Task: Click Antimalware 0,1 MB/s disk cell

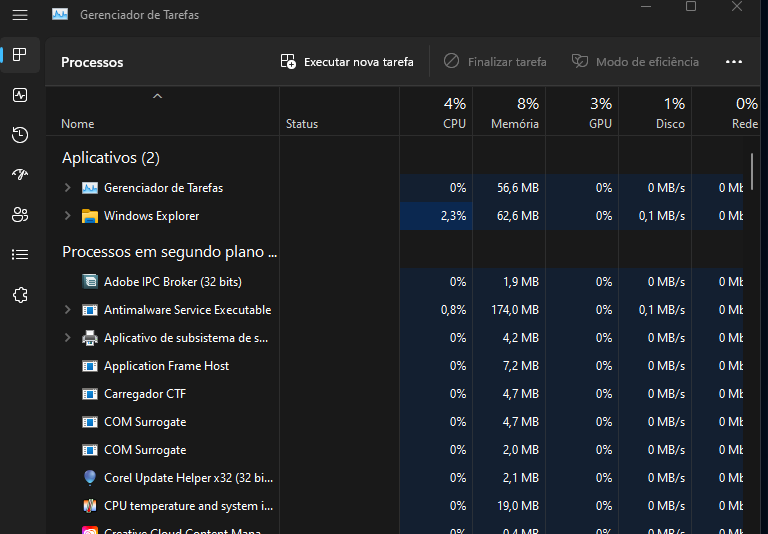Action: [655, 310]
